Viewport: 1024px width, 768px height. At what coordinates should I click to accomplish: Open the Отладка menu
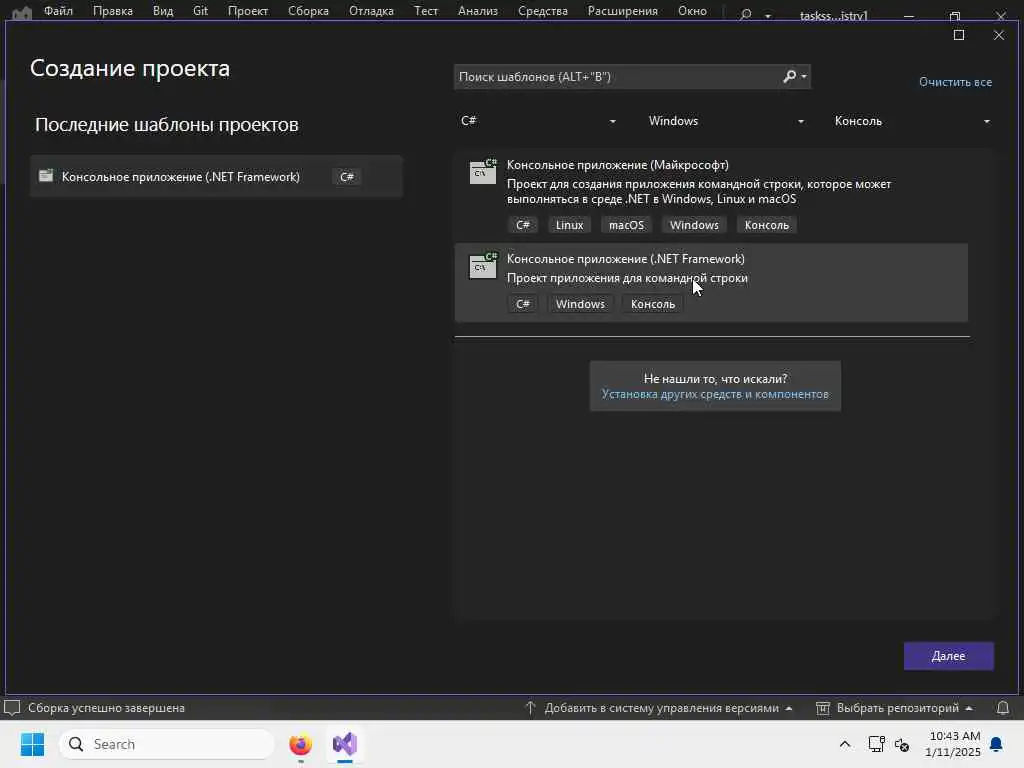tap(371, 11)
